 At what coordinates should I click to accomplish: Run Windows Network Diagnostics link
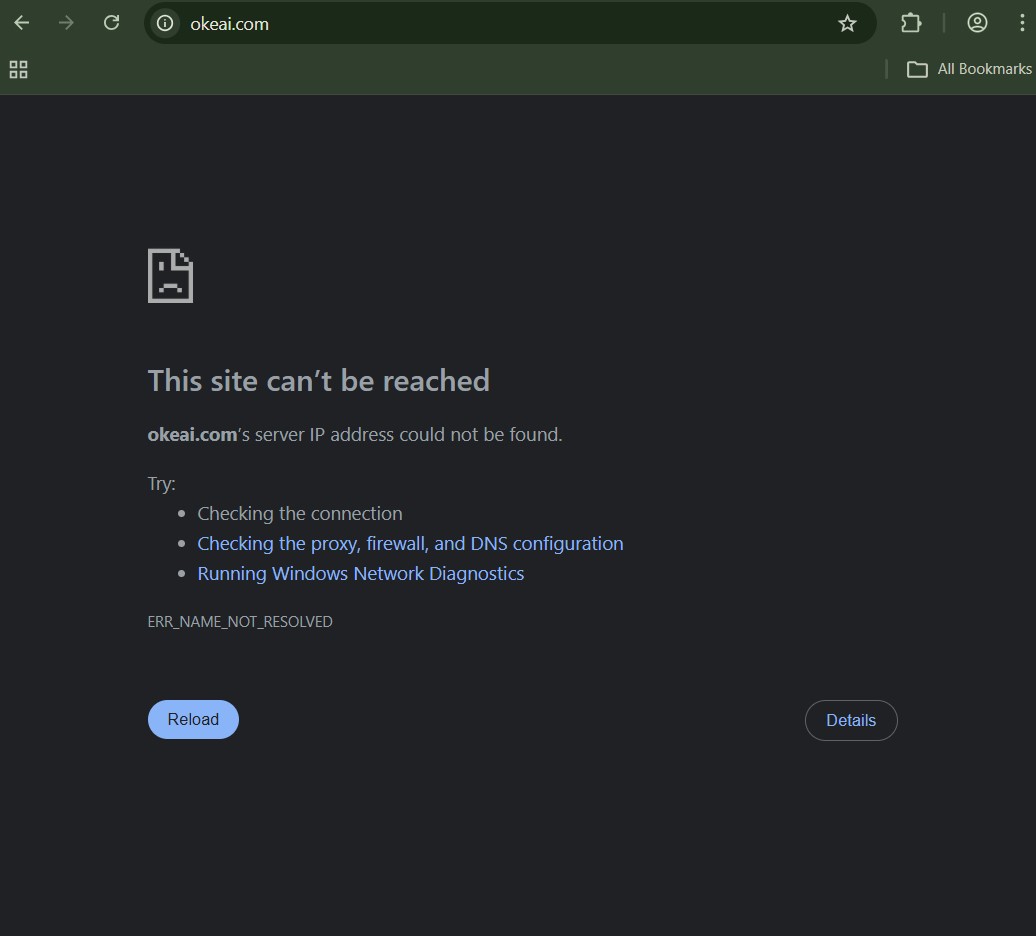360,573
